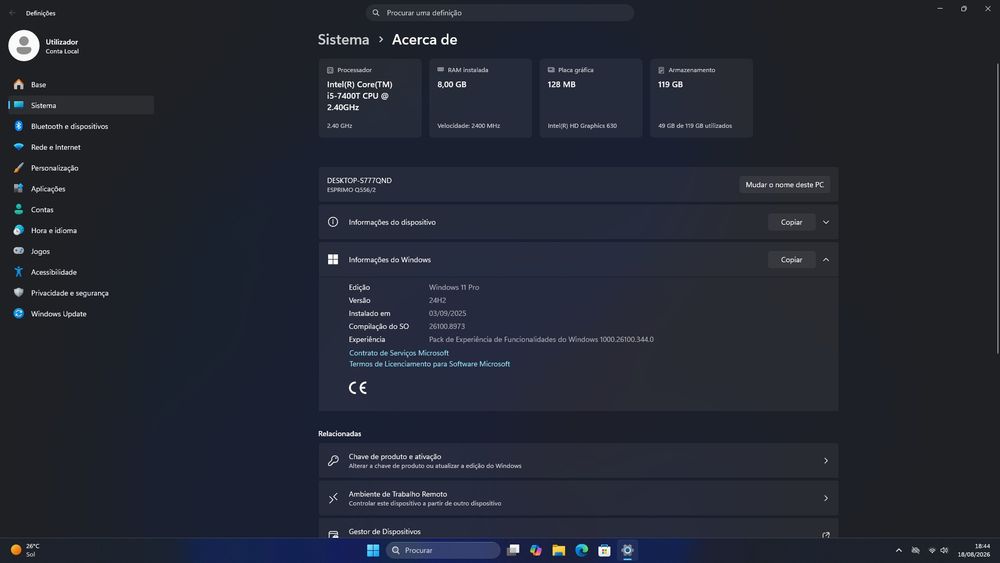Expand Informações do dispositivo chevron

826,222
